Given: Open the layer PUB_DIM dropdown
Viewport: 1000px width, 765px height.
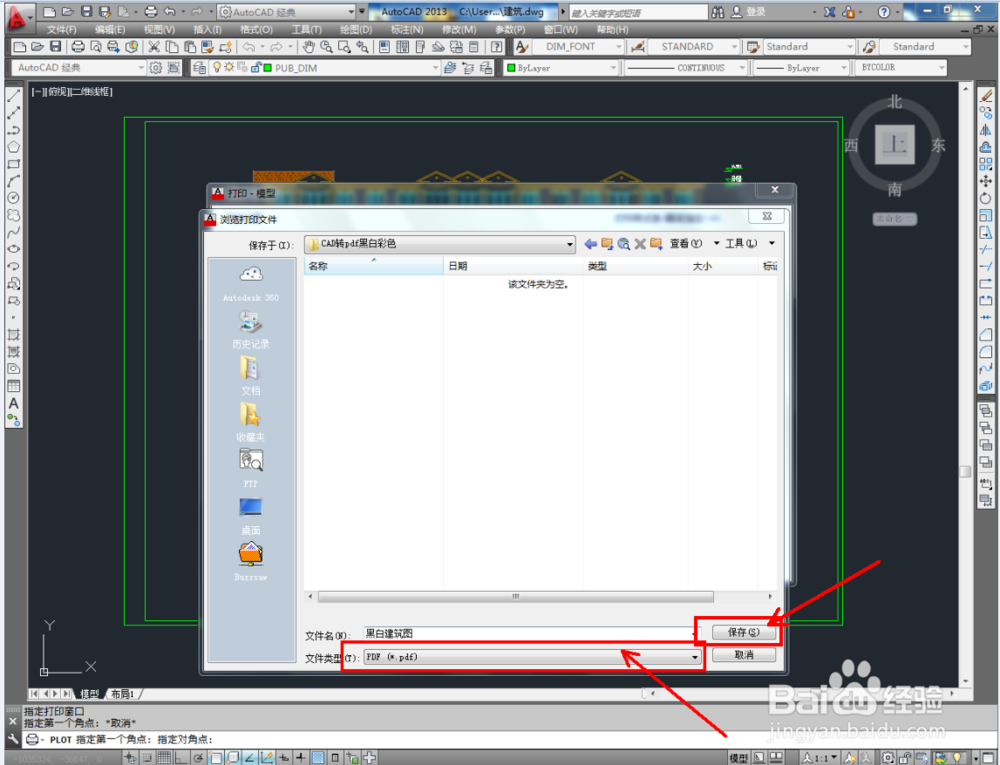Looking at the screenshot, I should point(325,68).
